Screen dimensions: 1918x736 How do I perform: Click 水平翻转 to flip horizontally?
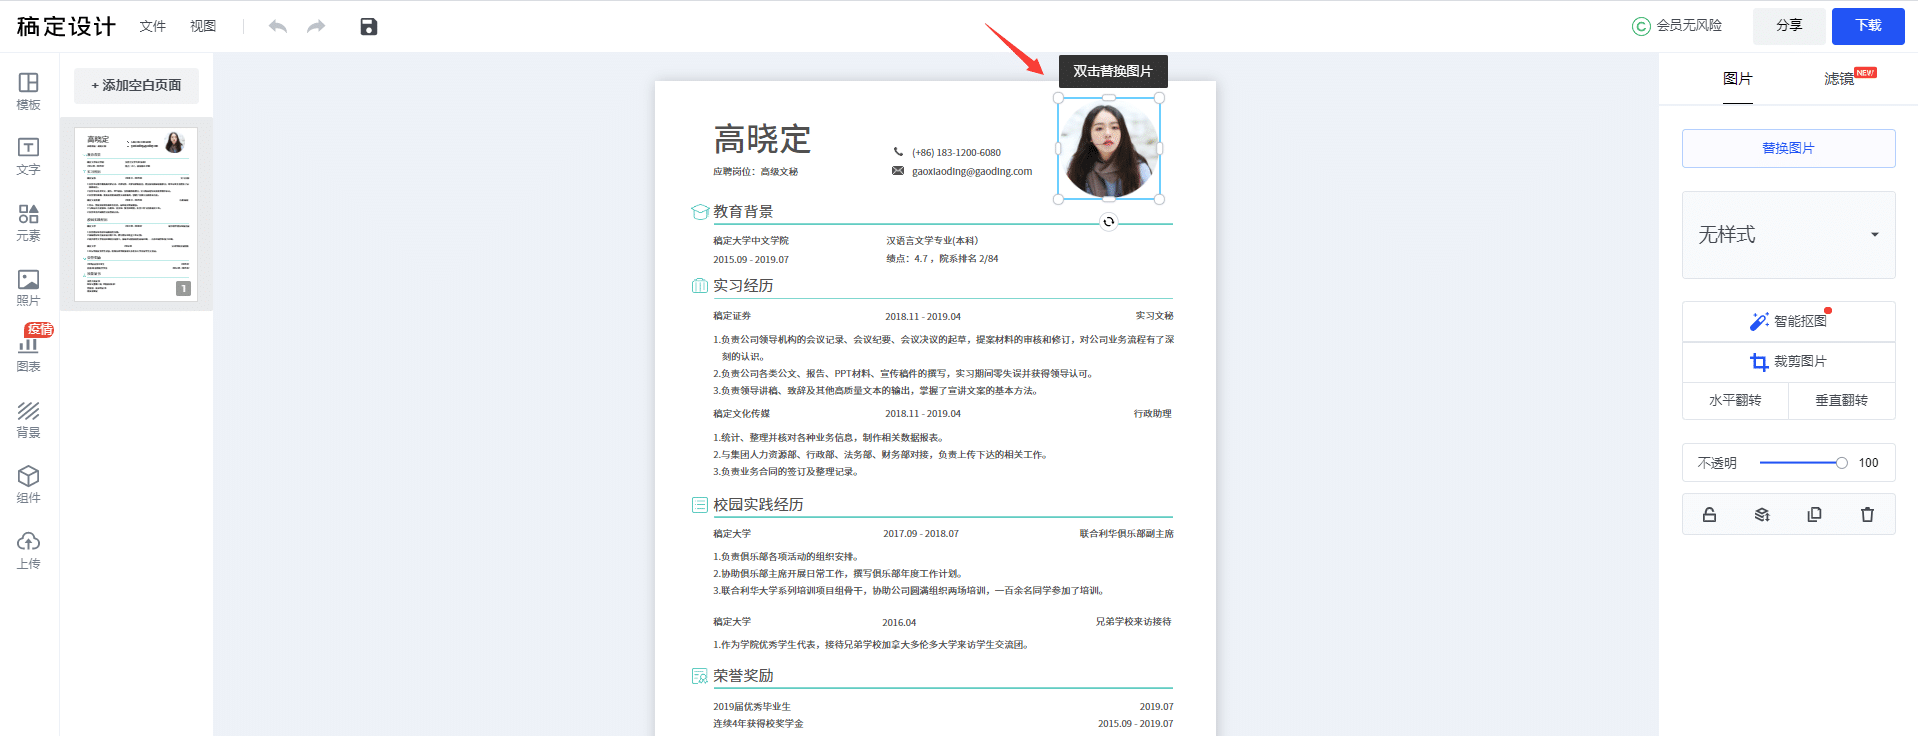pyautogui.click(x=1735, y=400)
